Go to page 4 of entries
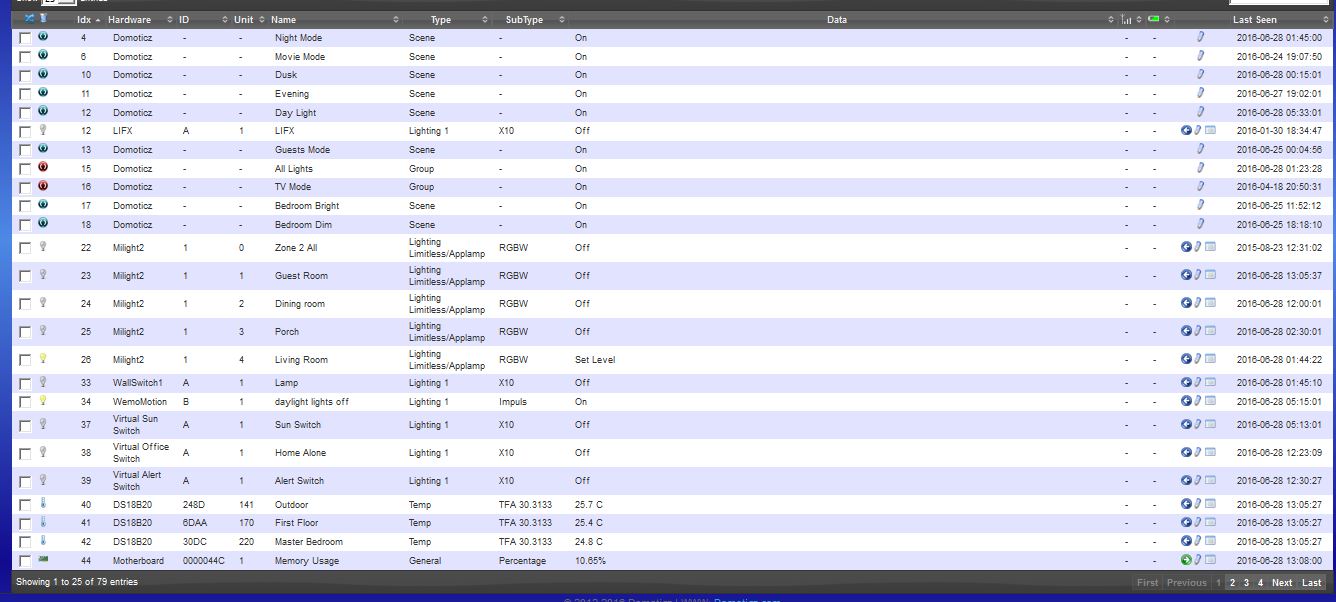 coord(1260,582)
